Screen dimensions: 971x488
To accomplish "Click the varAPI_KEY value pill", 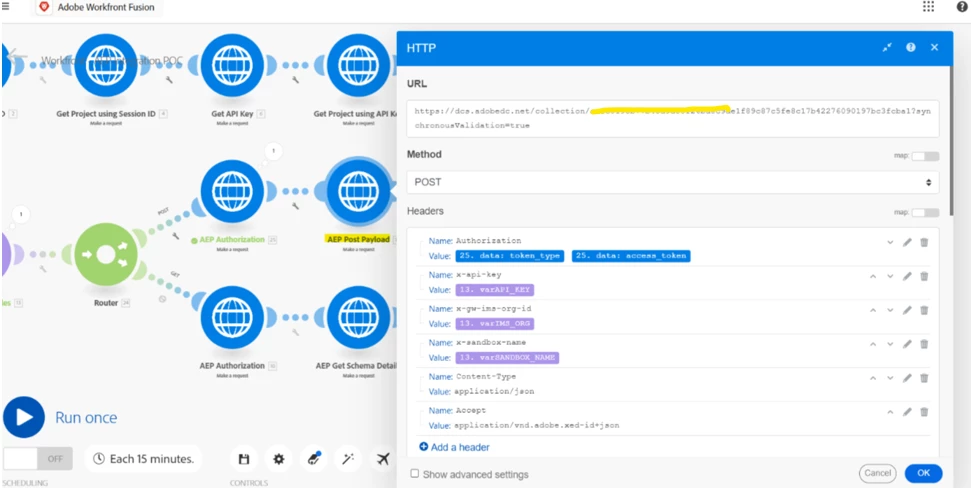I will (x=494, y=290).
